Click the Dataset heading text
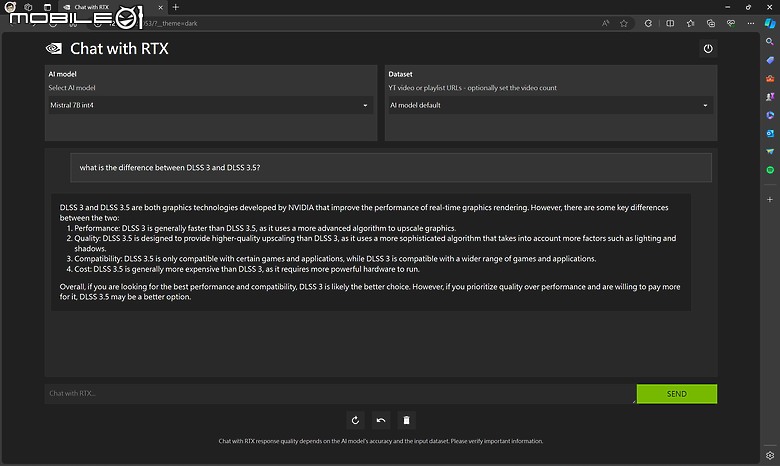Screen dimensions: 780x466 pos(400,74)
